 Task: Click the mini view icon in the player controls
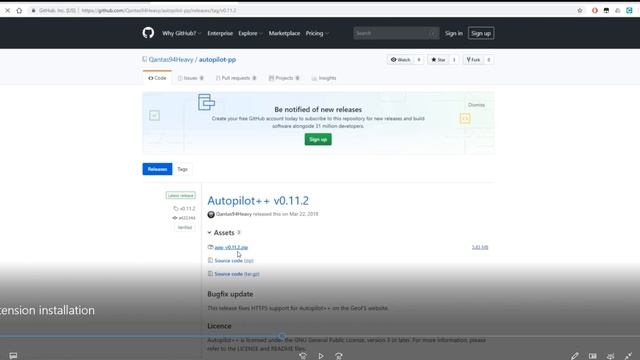[593, 356]
